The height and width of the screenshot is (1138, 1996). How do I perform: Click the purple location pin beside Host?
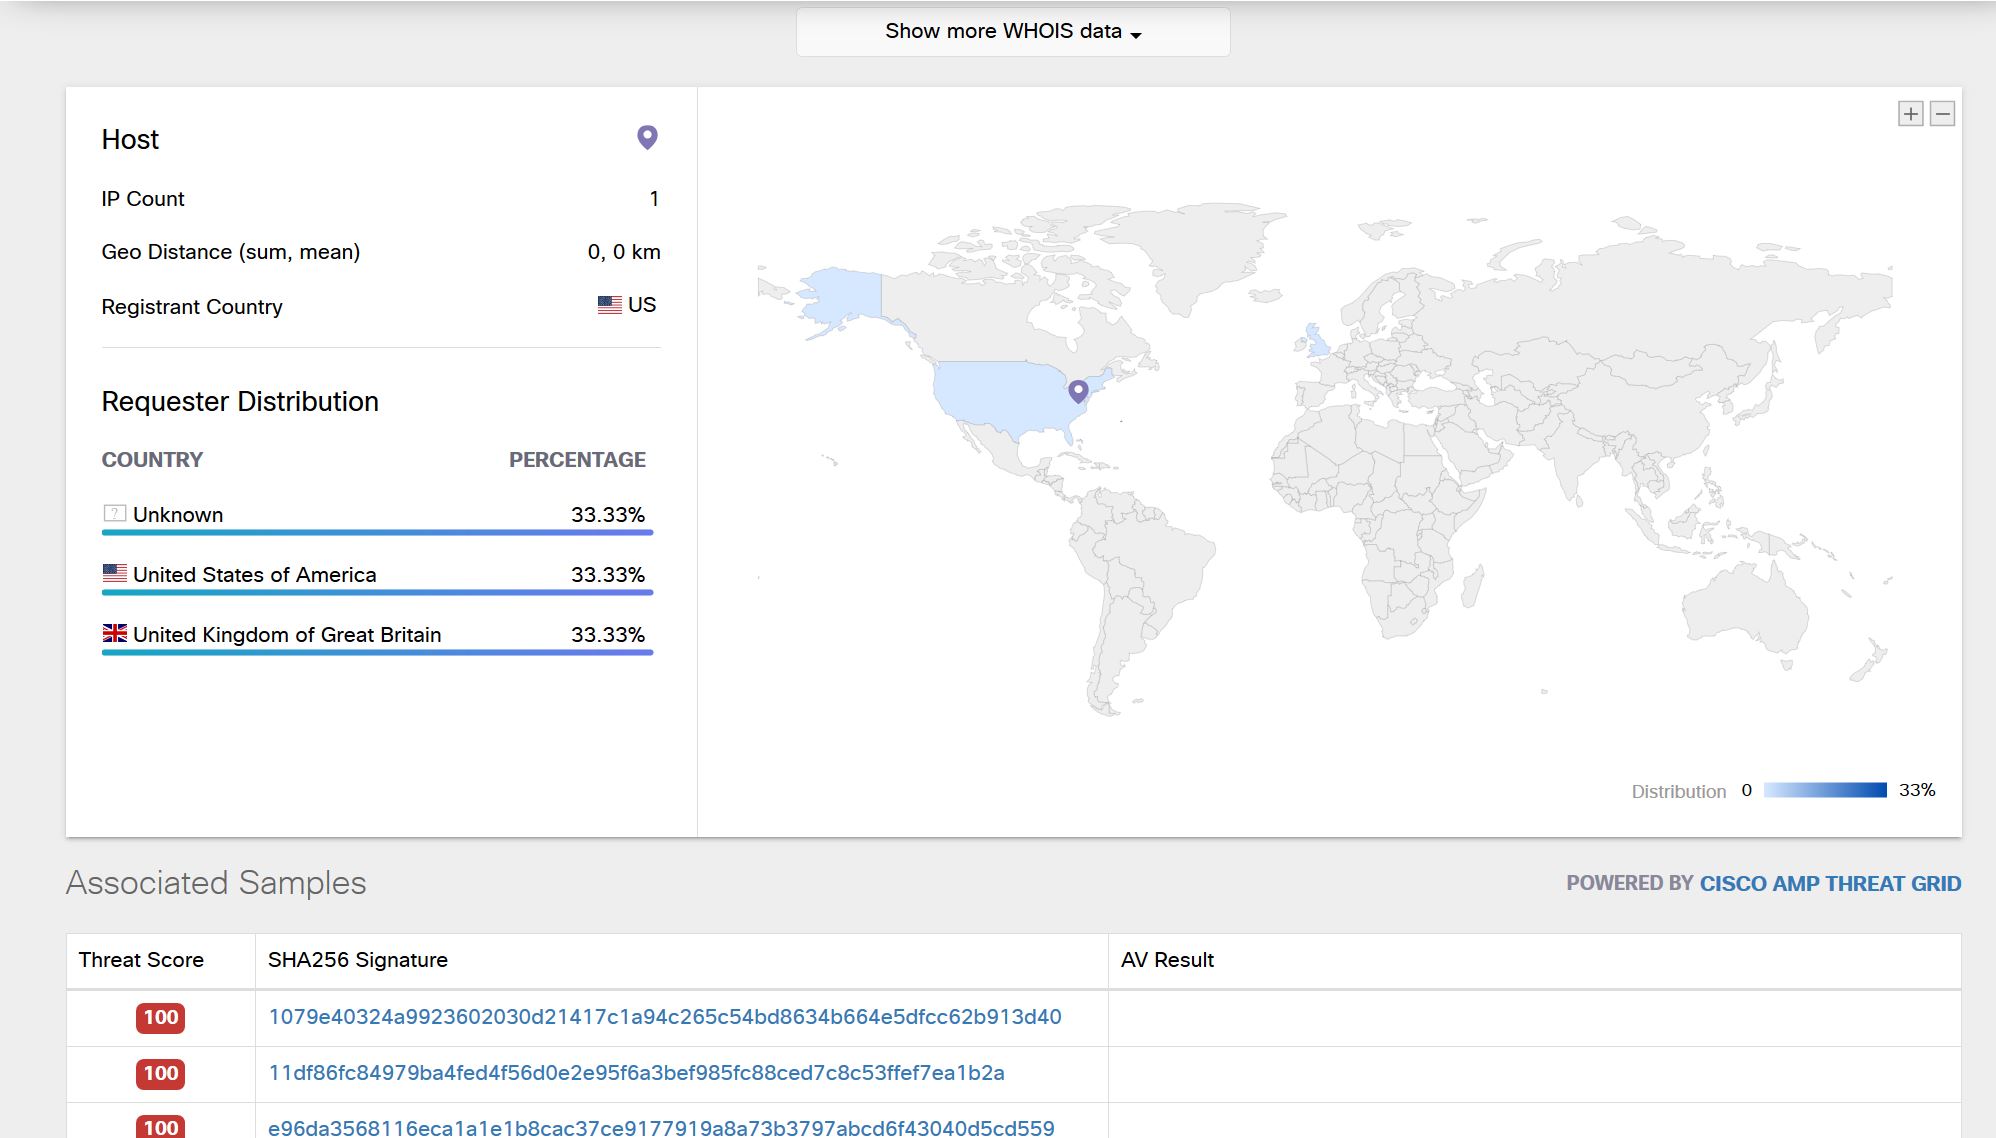[x=647, y=137]
